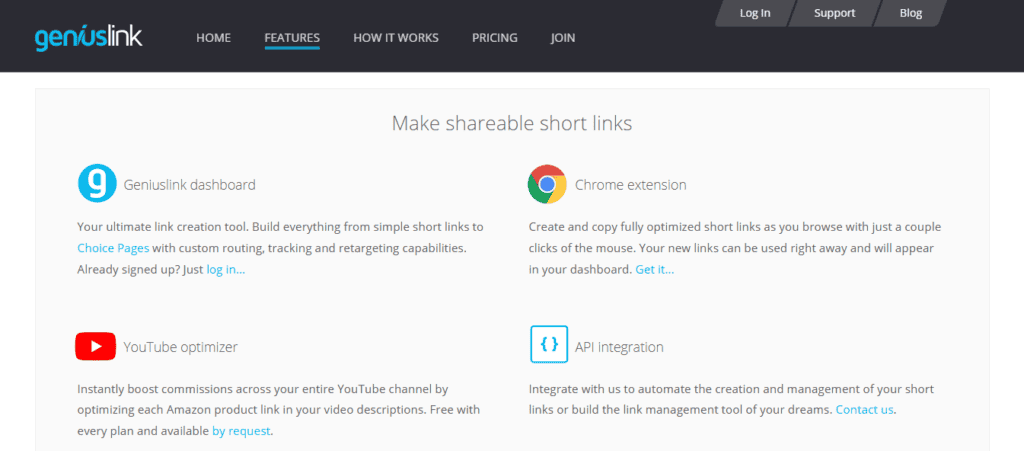Open the 'by request' link
Screen dimensions: 1024x451
click(241, 431)
